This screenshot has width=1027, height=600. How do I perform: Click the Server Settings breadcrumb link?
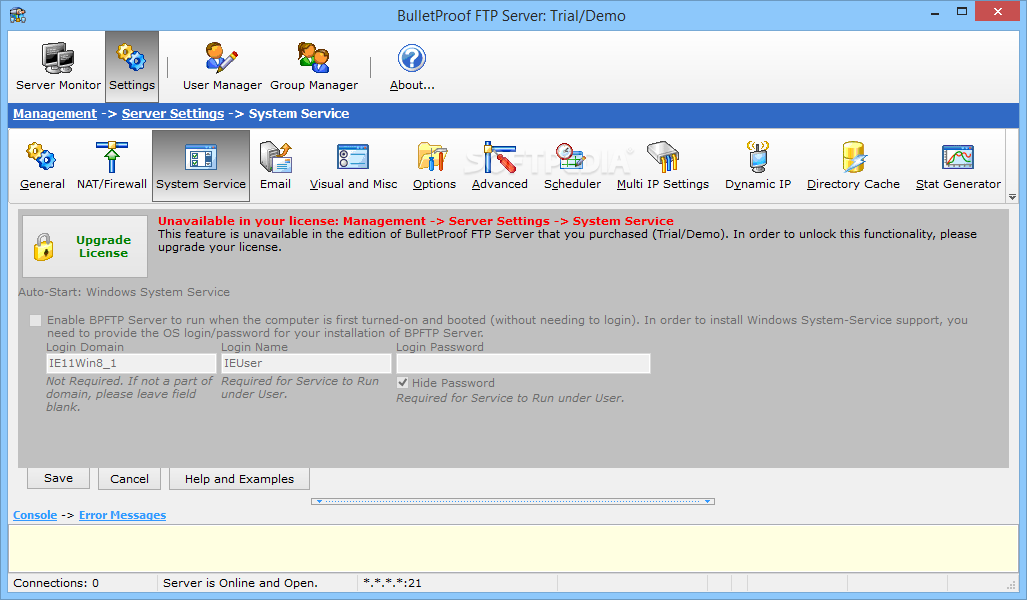pyautogui.click(x=173, y=113)
